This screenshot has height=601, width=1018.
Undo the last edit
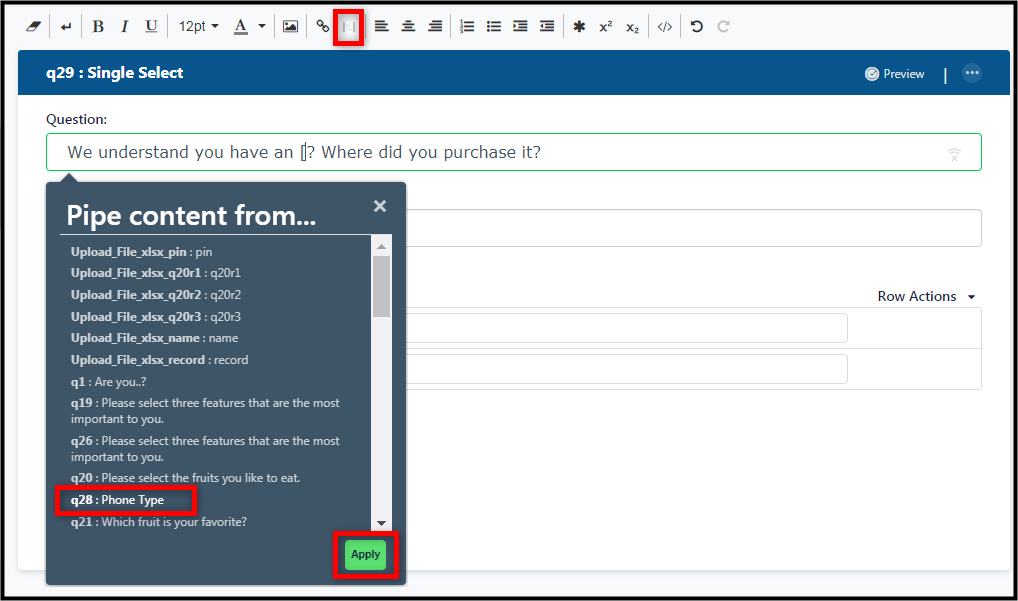tap(697, 27)
